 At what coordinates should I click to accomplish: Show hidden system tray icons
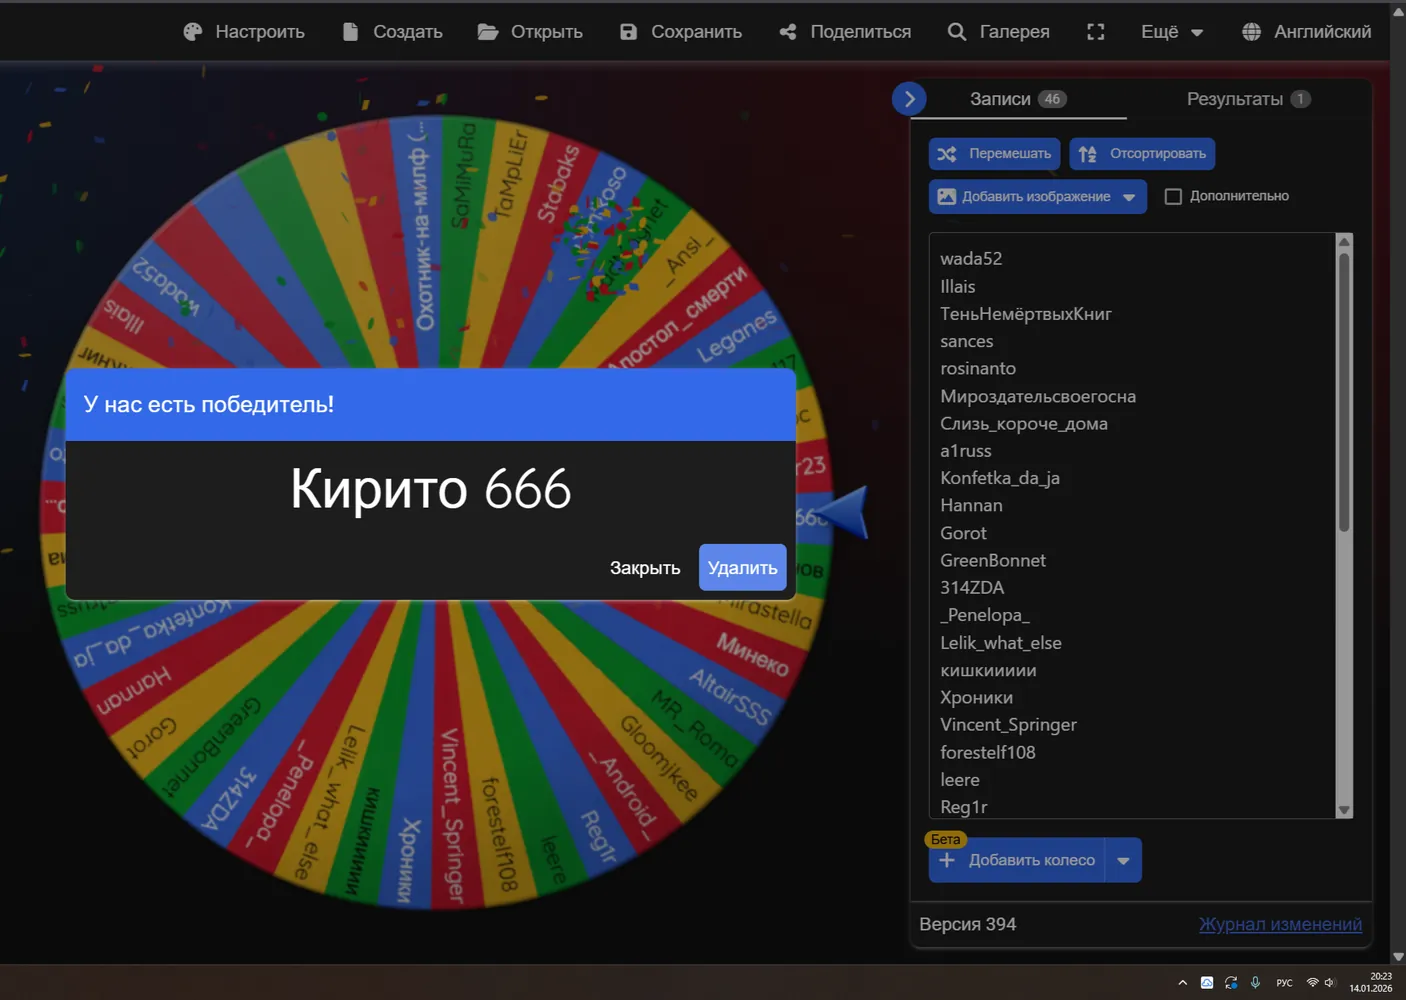pos(1182,983)
